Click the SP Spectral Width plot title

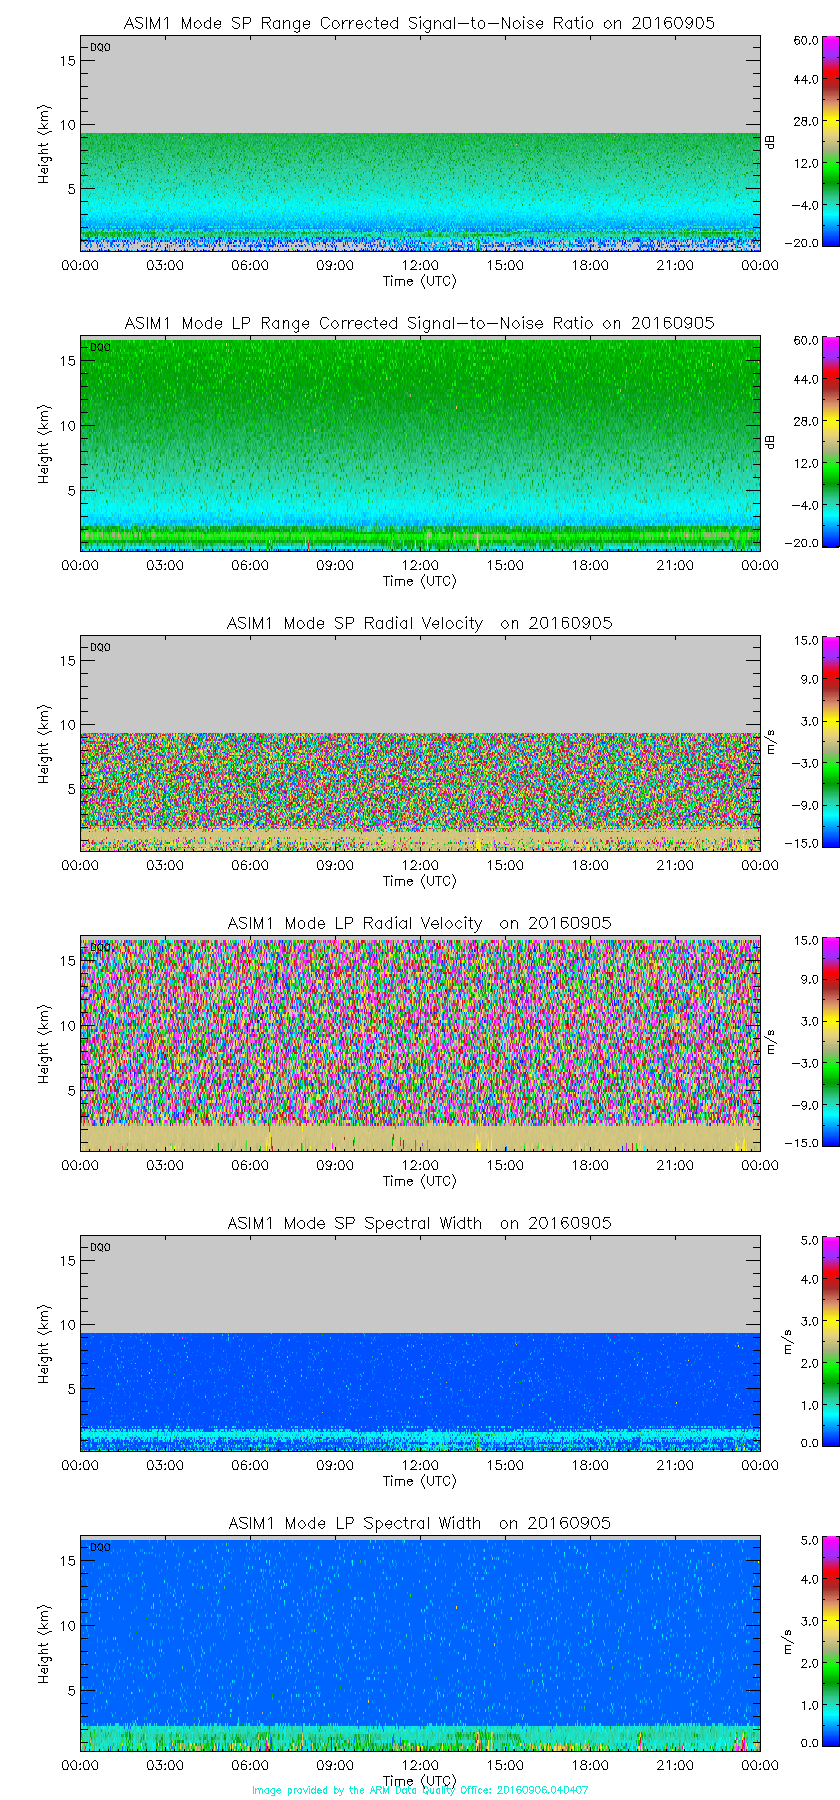419,1223
